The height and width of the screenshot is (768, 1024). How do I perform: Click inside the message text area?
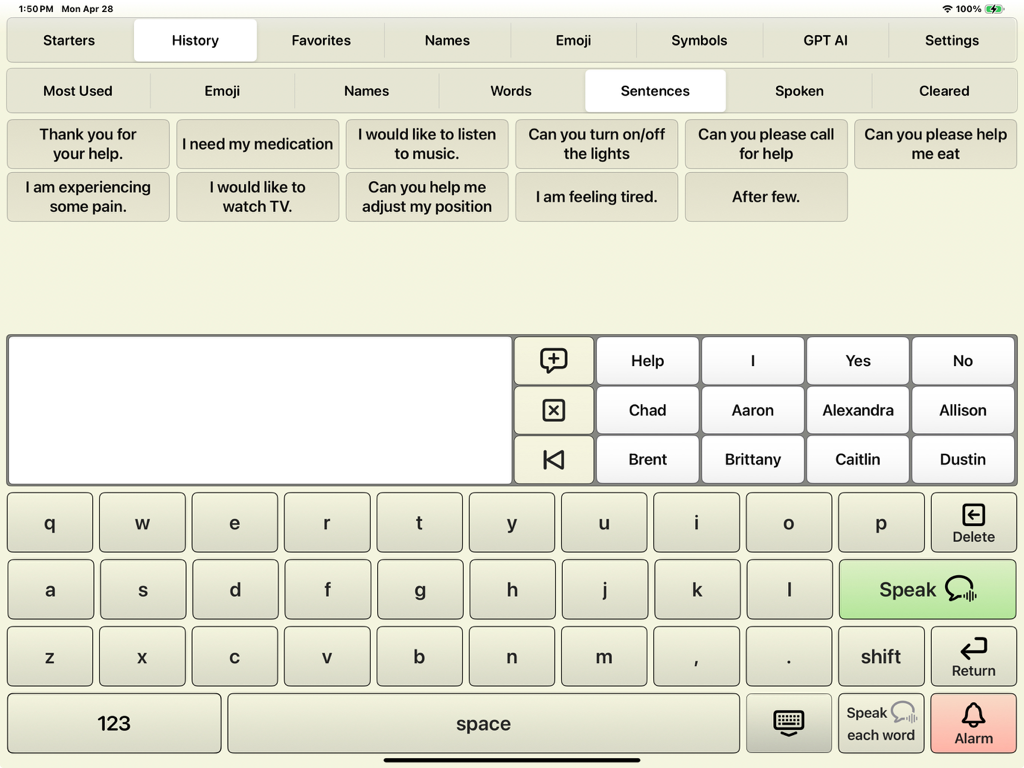[260, 410]
